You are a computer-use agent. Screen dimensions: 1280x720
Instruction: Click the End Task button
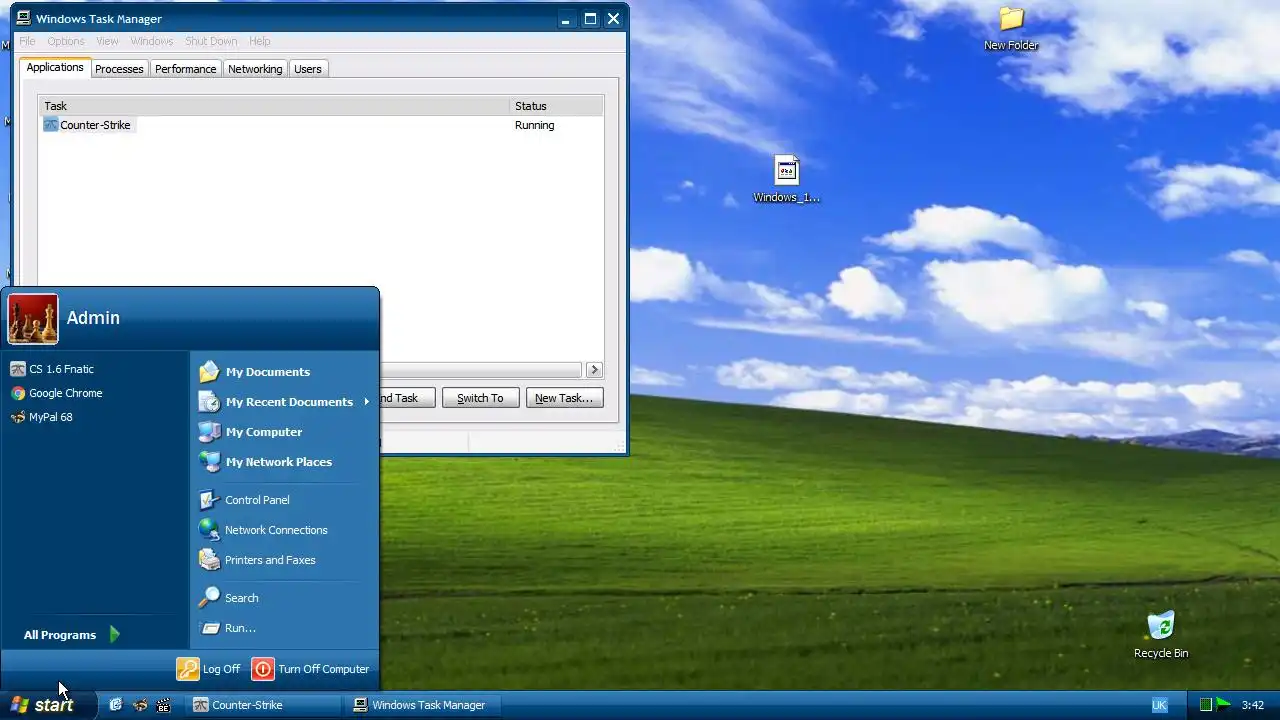tap(406, 398)
